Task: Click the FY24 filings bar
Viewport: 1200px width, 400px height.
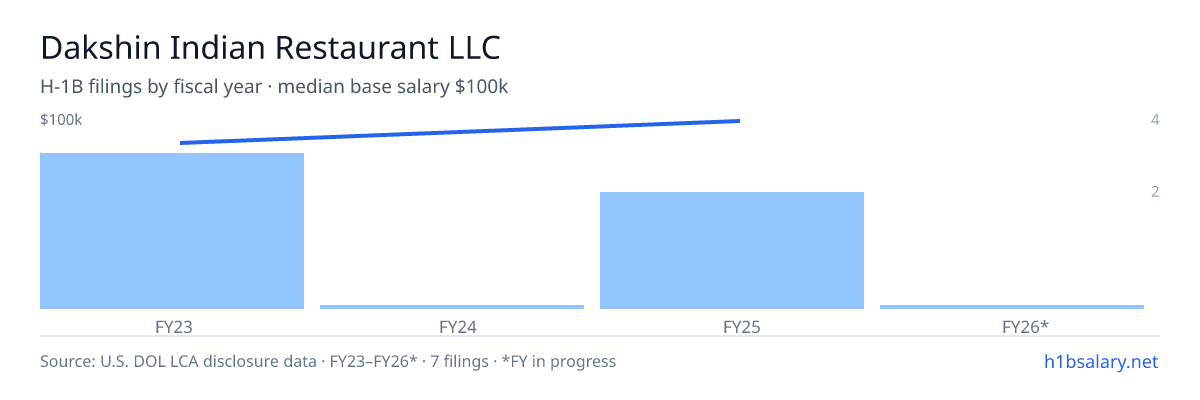Action: tap(452, 307)
